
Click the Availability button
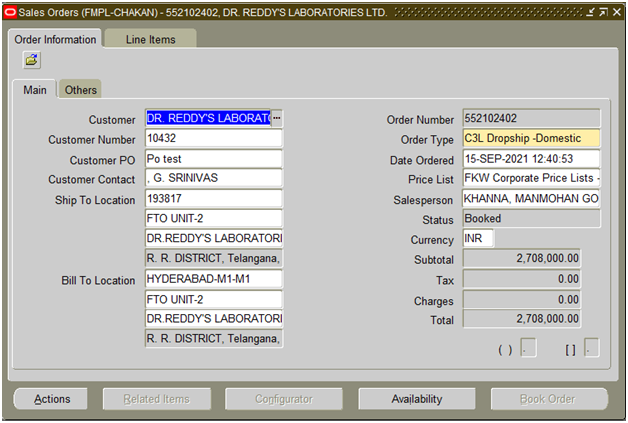pos(417,399)
